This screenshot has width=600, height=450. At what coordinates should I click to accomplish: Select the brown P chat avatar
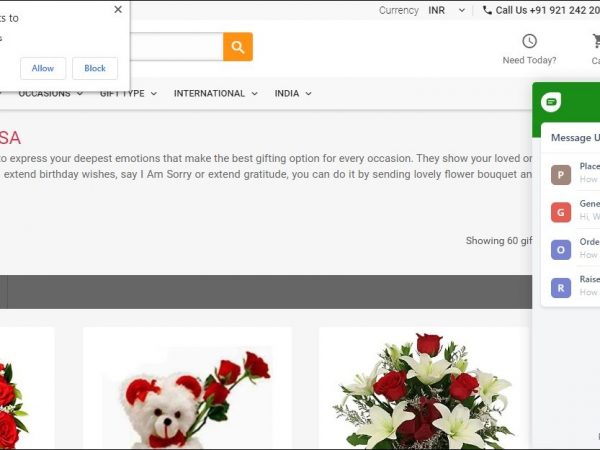[x=561, y=175]
